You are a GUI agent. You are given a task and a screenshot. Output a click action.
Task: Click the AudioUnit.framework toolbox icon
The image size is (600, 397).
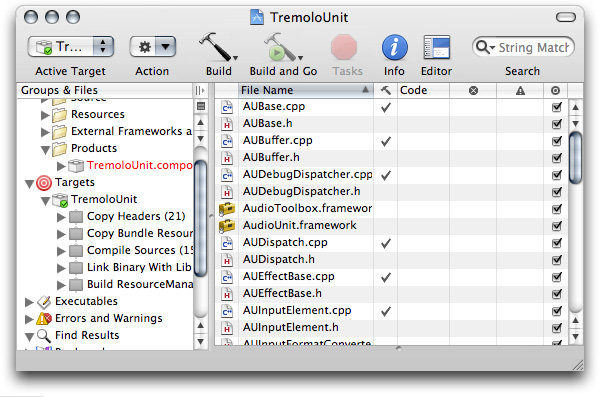click(227, 225)
